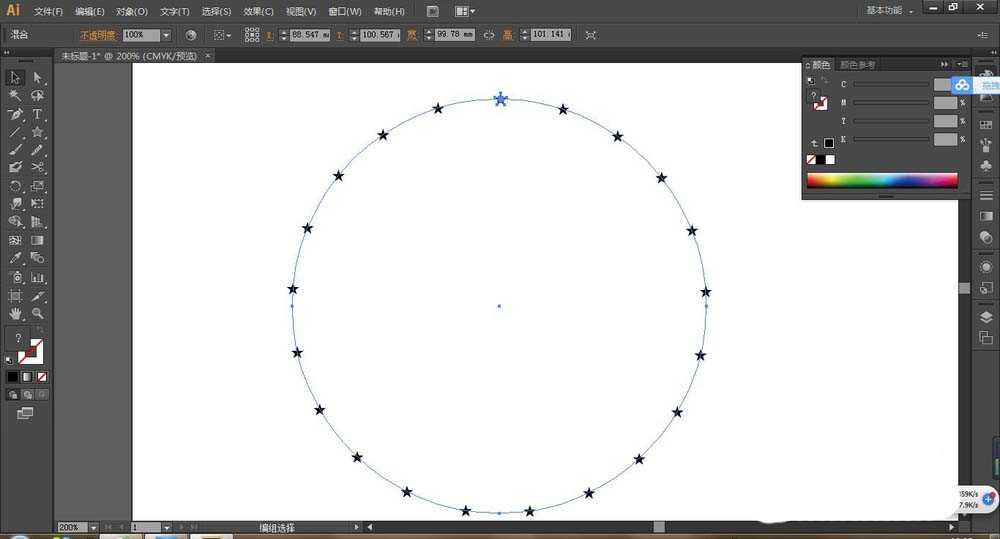Select the Hand tool
The image size is (1000, 539).
15,314
